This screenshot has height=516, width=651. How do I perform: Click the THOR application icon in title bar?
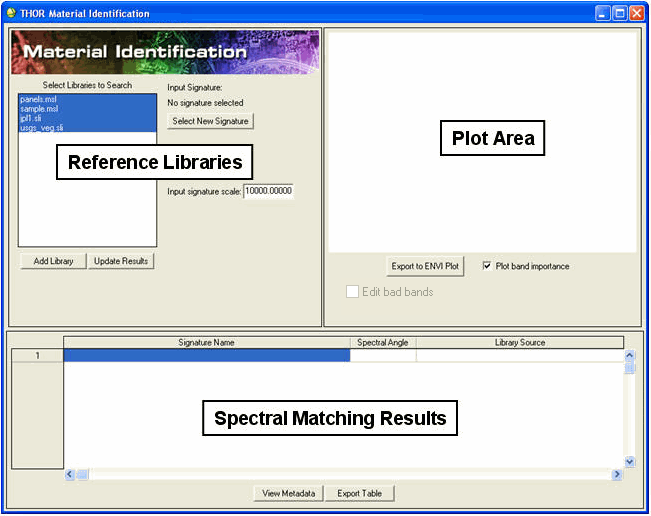[11, 13]
